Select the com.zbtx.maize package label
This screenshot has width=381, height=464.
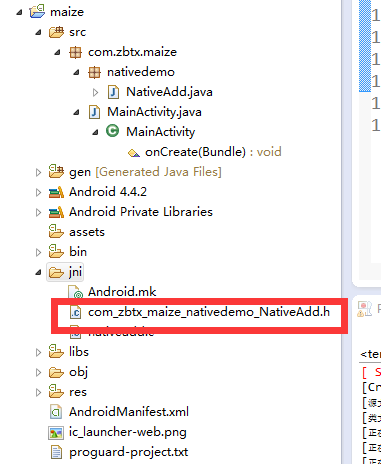click(132, 52)
